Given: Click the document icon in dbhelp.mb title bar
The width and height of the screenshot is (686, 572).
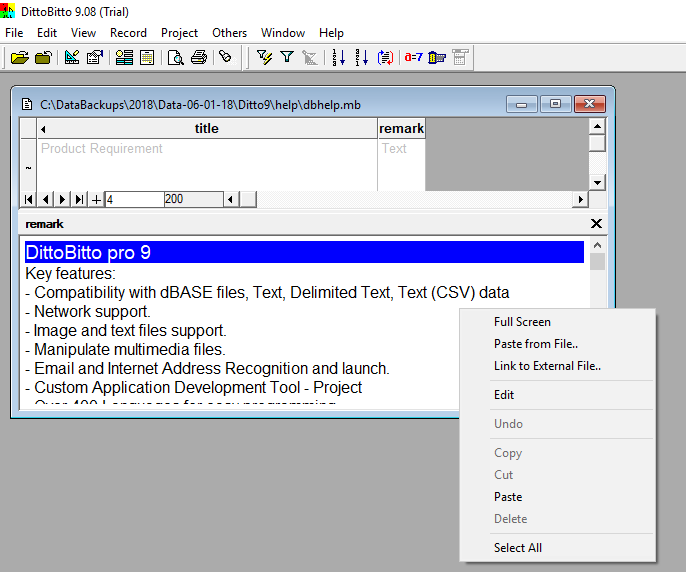Looking at the screenshot, I should 27,105.
